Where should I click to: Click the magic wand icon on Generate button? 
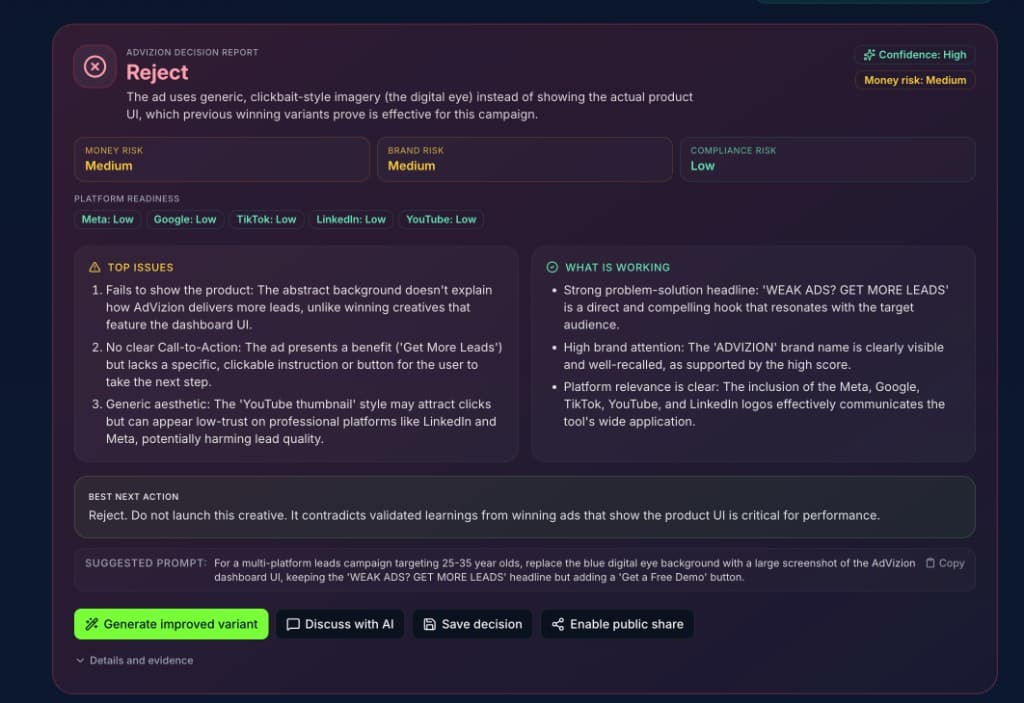(x=91, y=624)
